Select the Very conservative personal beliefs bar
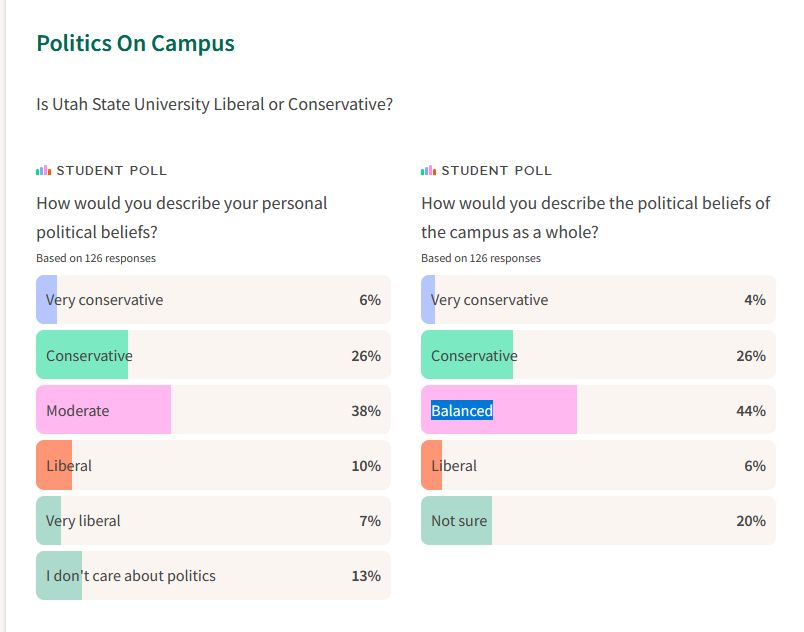The width and height of the screenshot is (804, 632). 213,300
